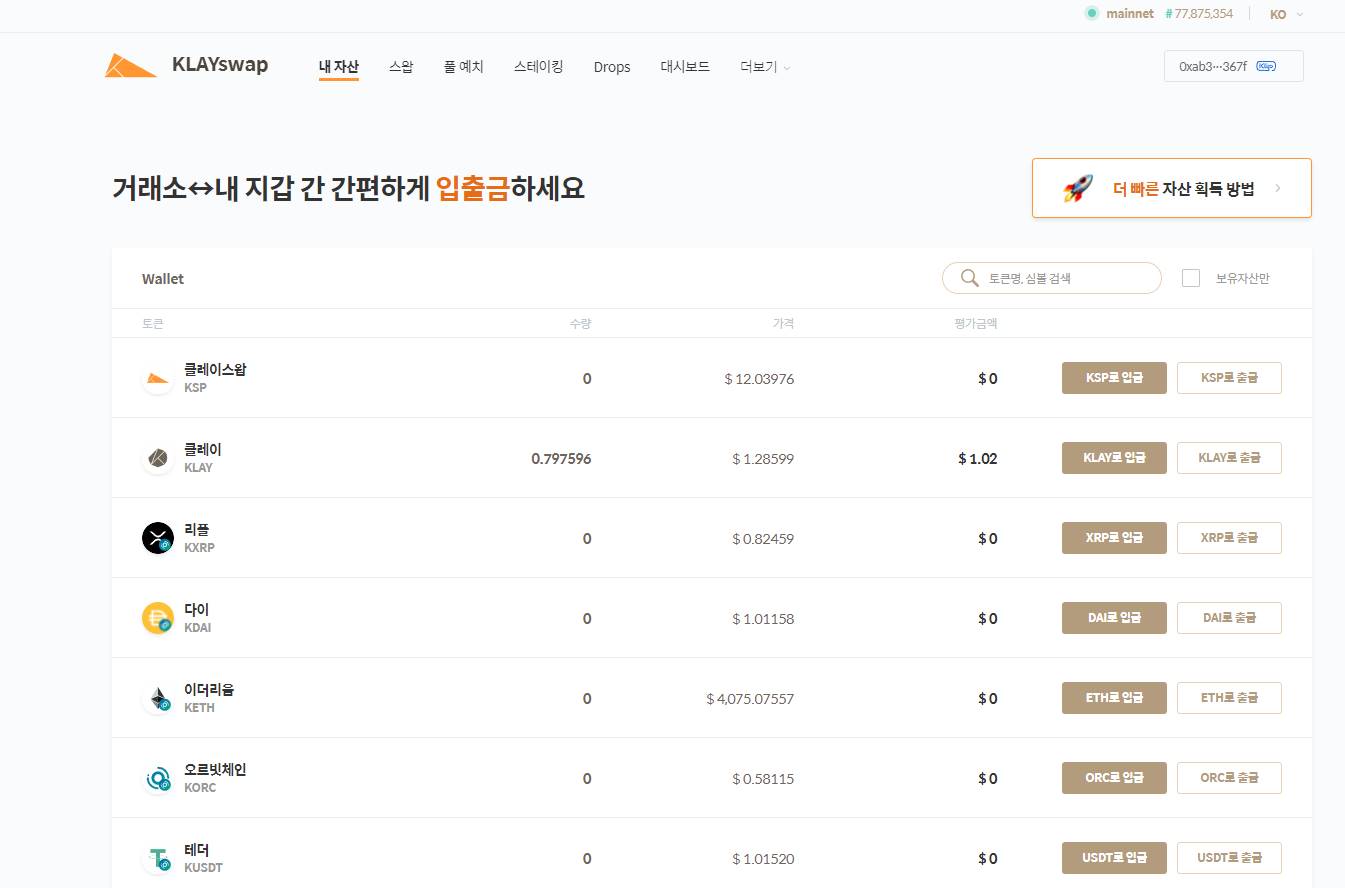Click the Wallet section title
The width and height of the screenshot is (1345, 888).
point(163,279)
